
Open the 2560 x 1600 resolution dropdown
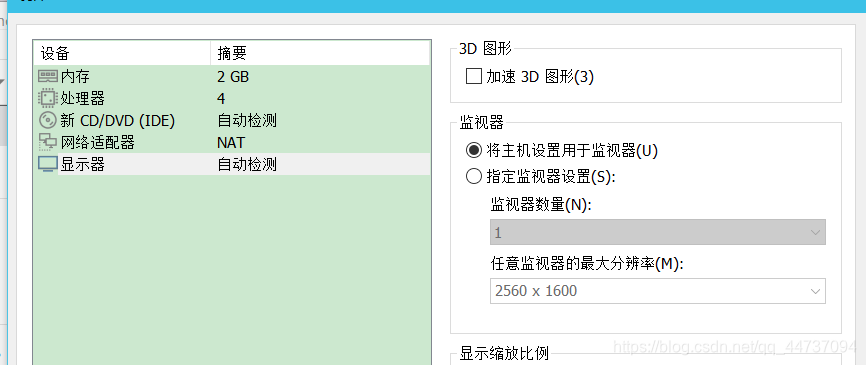tap(658, 290)
